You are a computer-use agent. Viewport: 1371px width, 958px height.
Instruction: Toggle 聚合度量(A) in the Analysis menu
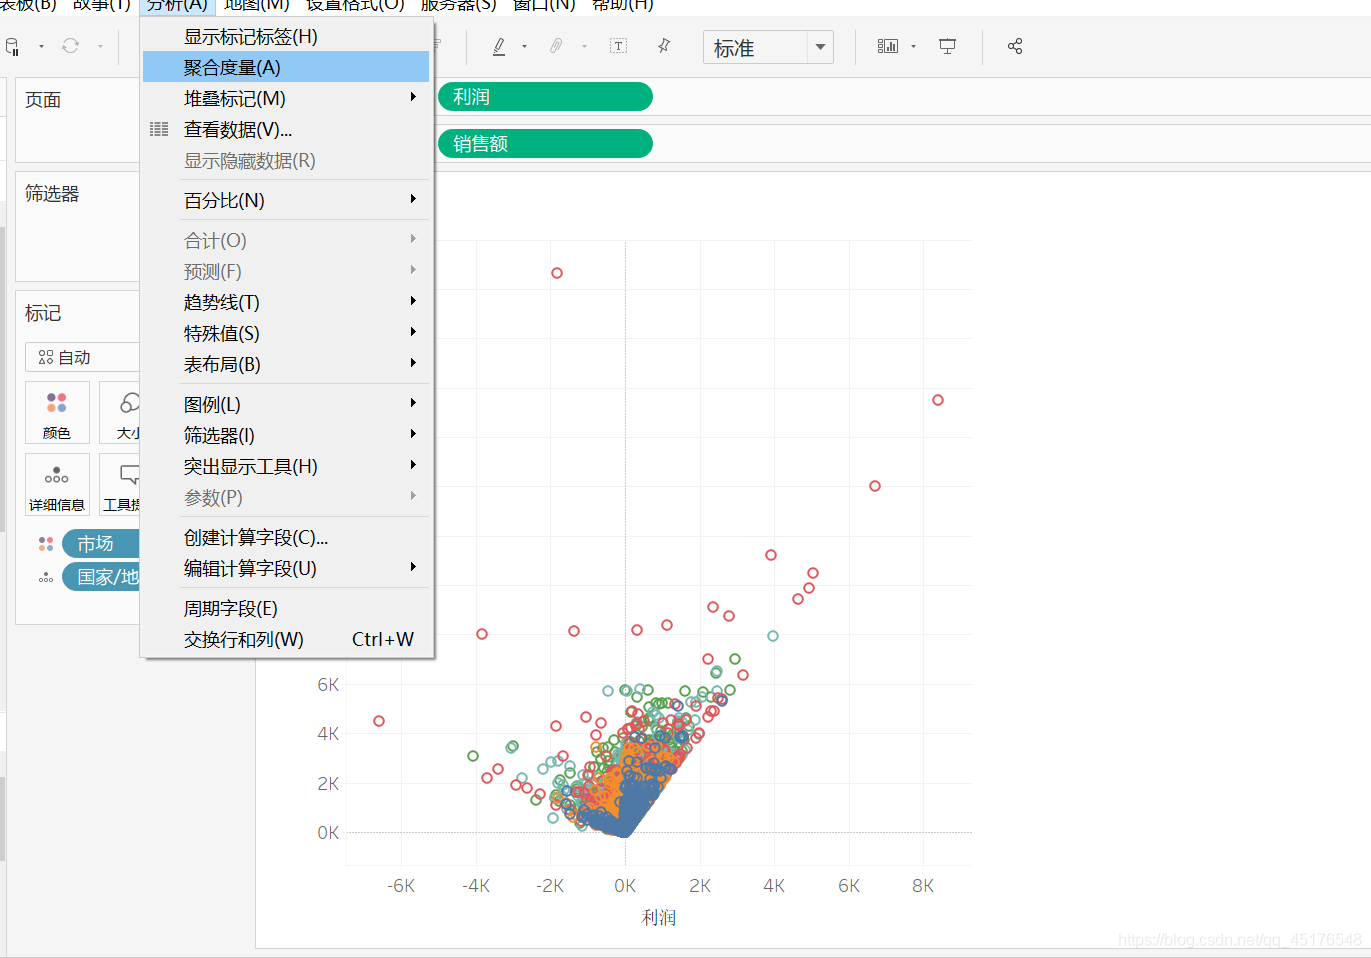coord(286,67)
